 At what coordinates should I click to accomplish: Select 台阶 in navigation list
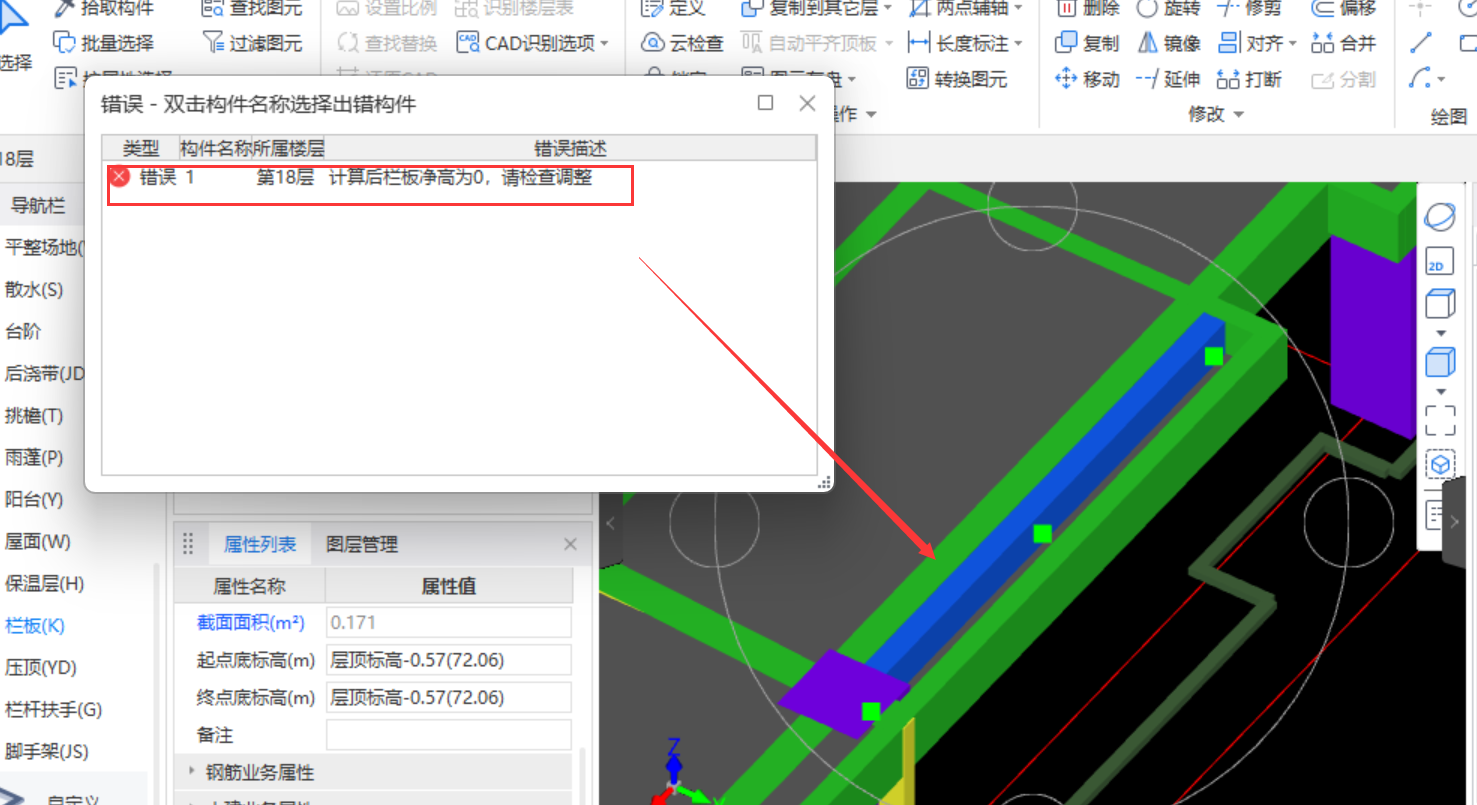click(x=23, y=331)
